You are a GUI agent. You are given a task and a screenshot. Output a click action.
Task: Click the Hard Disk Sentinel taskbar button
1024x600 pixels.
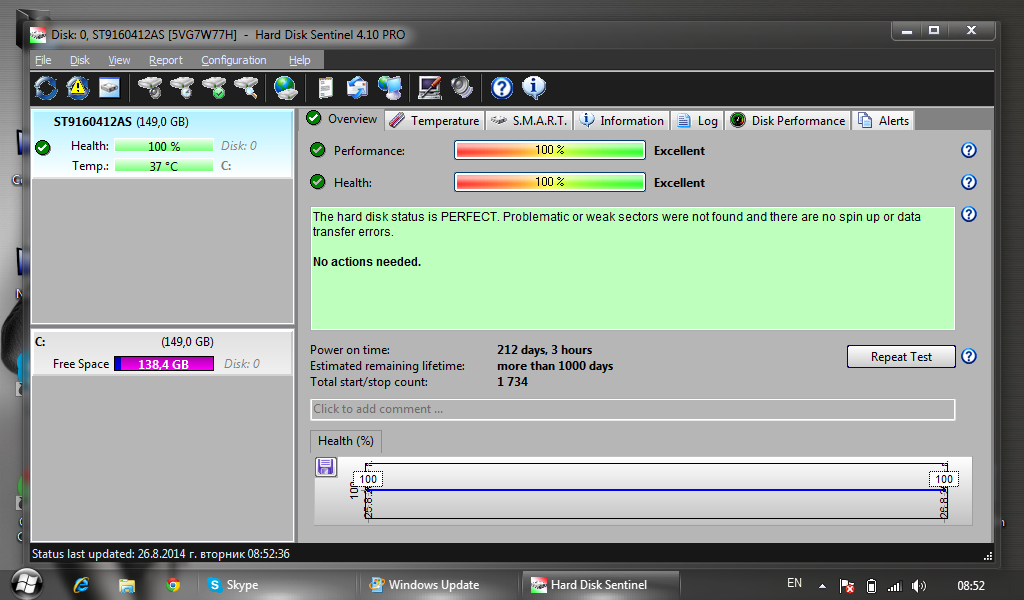point(600,585)
